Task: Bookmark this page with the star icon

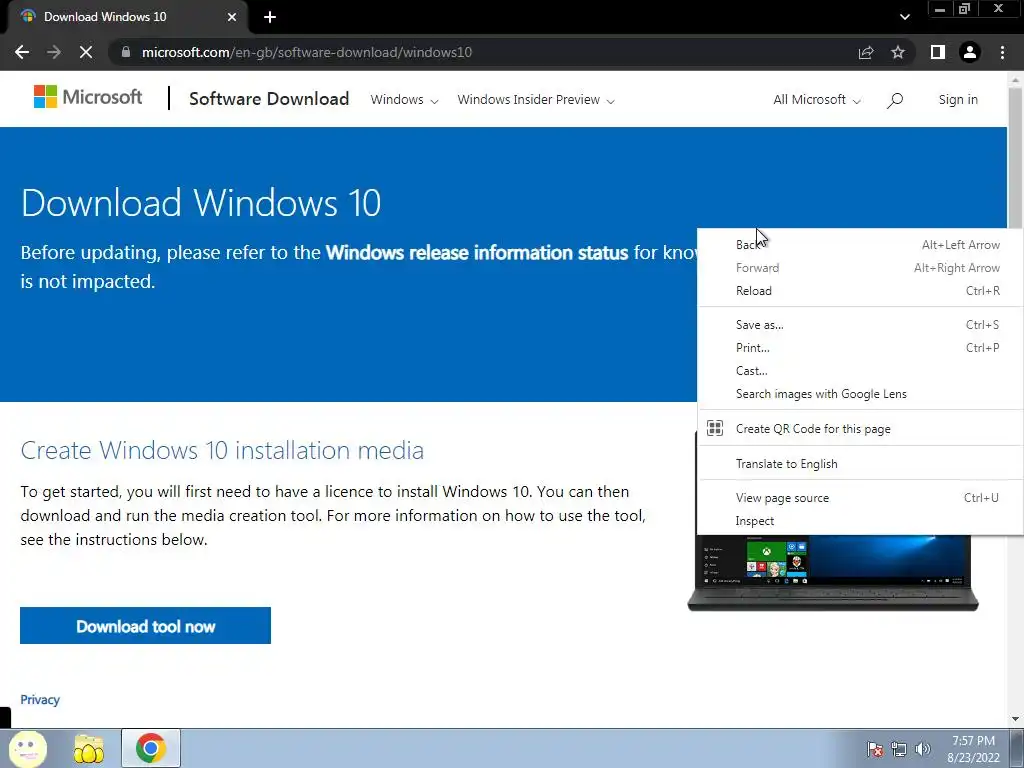Action: 898,52
